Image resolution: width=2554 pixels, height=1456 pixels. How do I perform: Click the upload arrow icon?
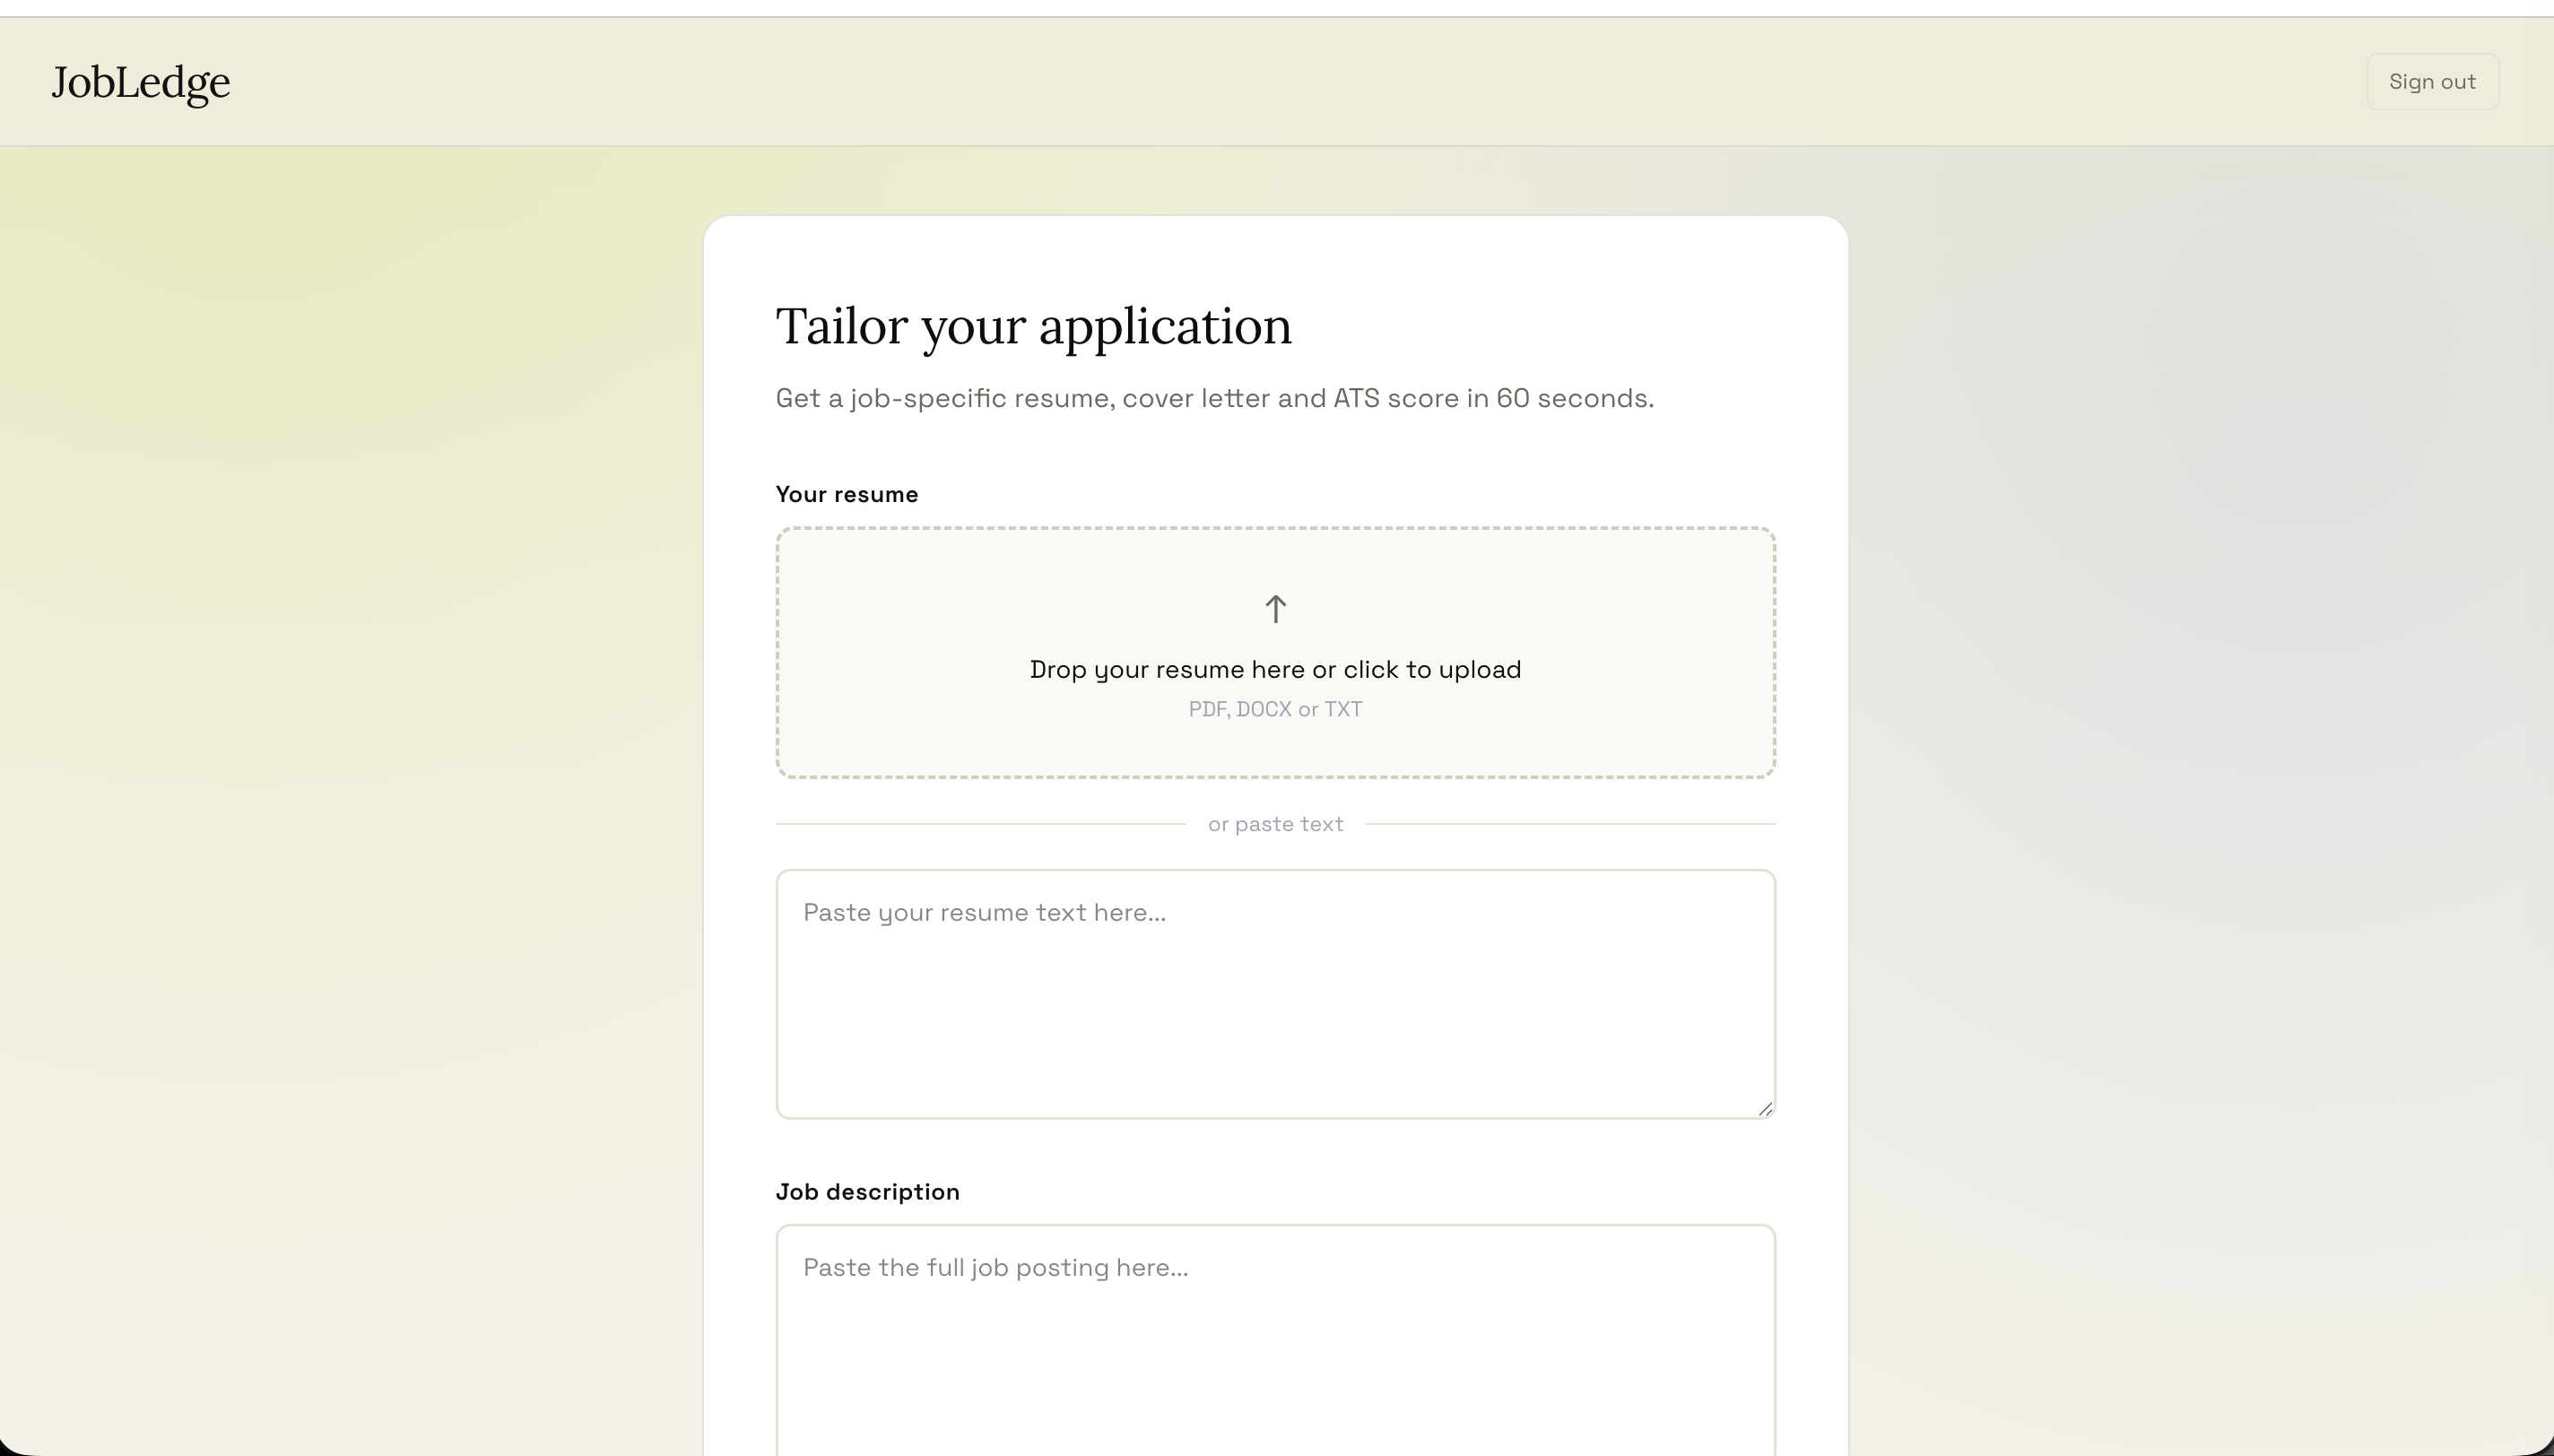pyautogui.click(x=1275, y=609)
